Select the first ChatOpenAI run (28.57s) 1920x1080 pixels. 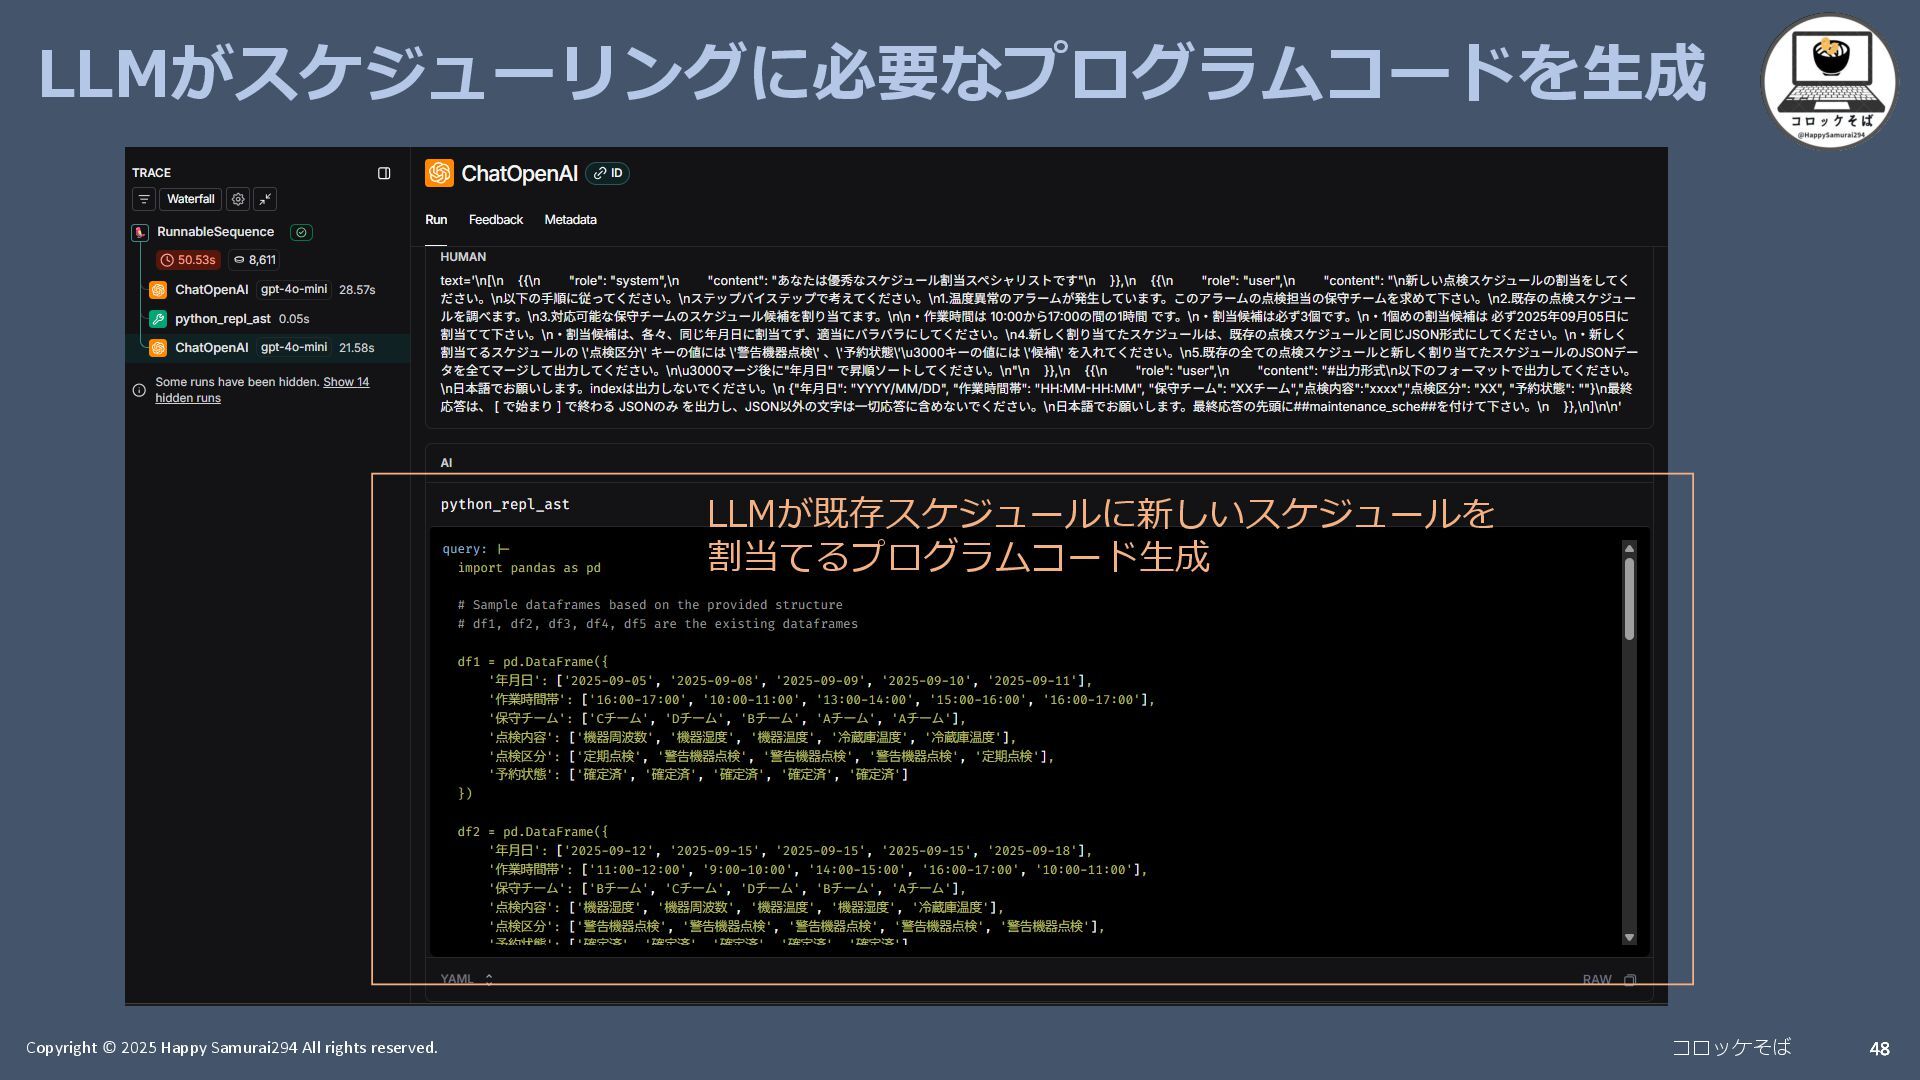[x=211, y=290]
